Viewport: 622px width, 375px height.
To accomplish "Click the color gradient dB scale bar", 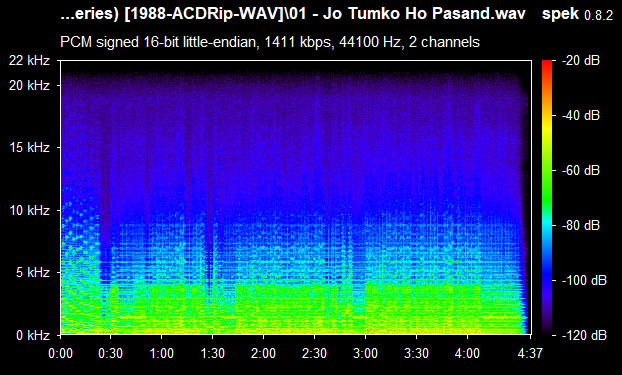I will 547,198.
